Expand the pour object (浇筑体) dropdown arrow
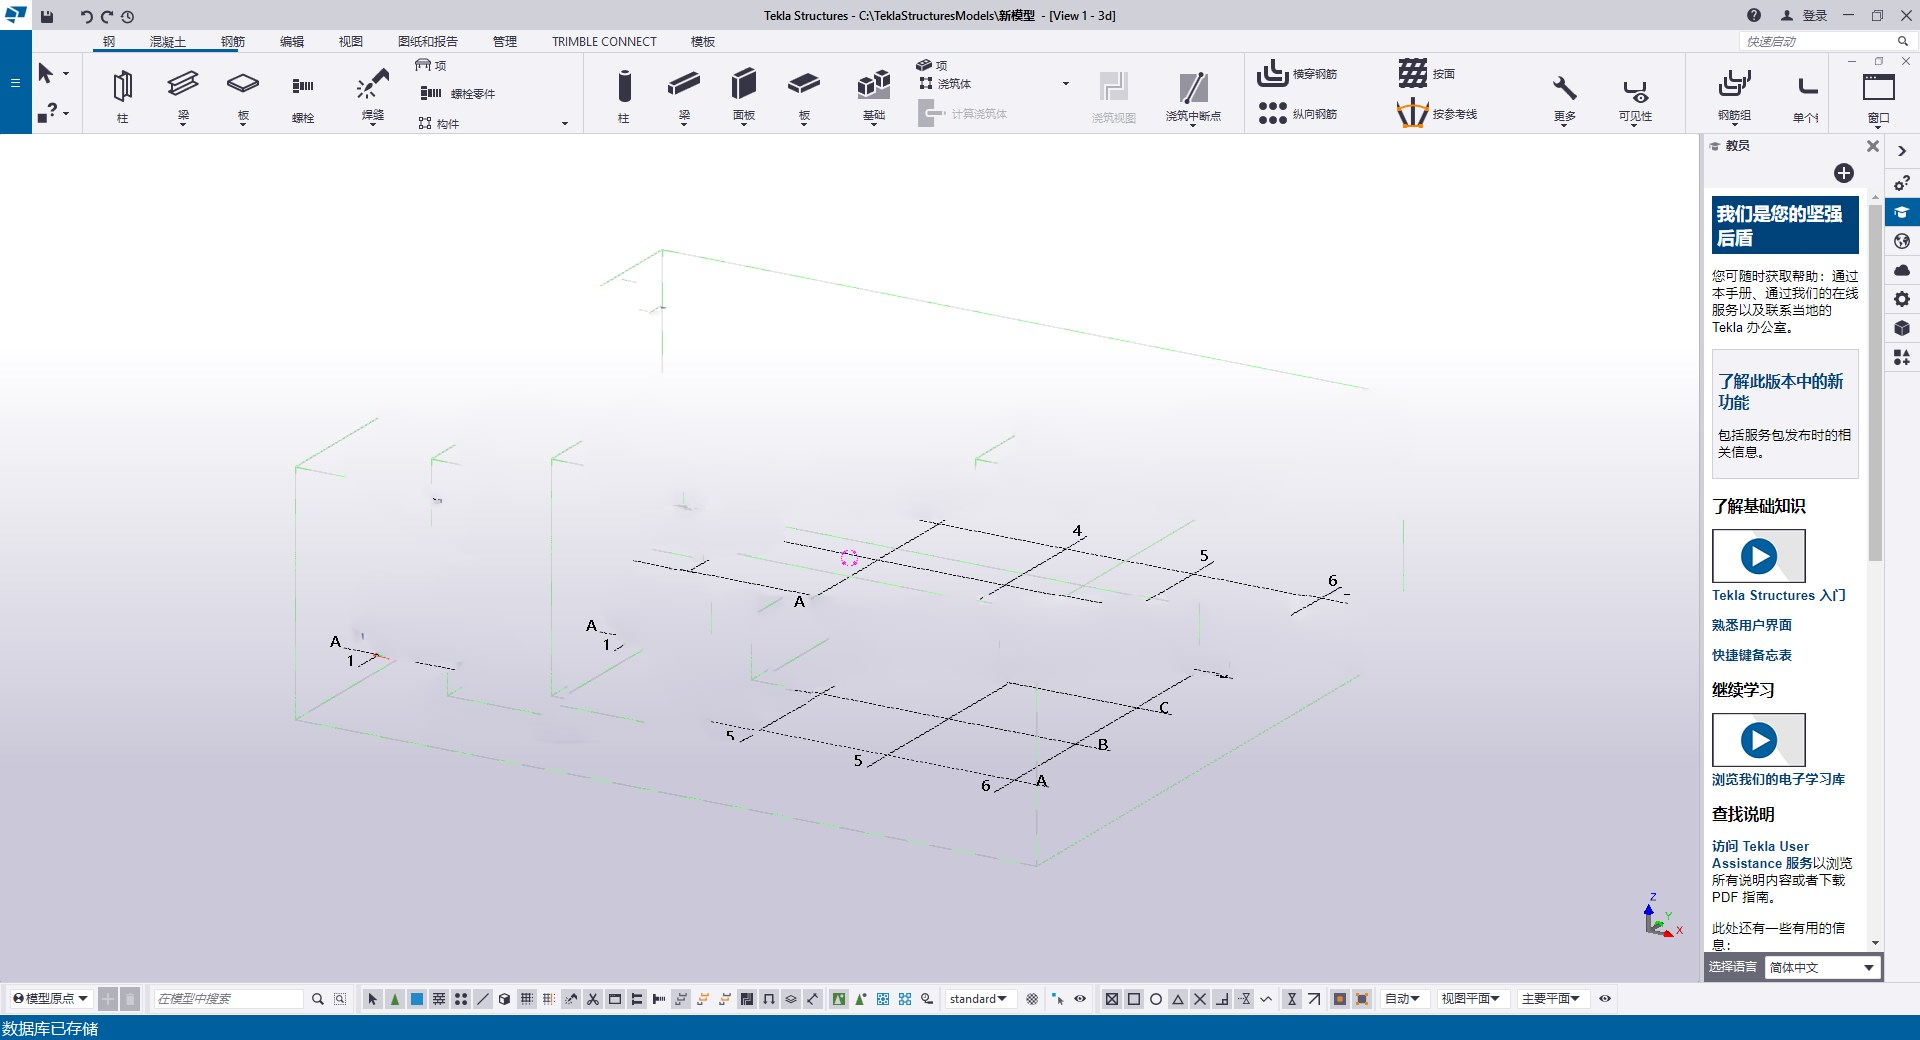The image size is (1920, 1040). [1066, 84]
